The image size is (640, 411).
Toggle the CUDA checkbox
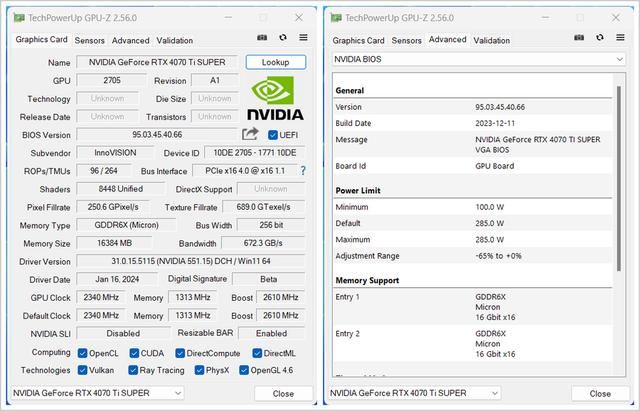[x=134, y=353]
